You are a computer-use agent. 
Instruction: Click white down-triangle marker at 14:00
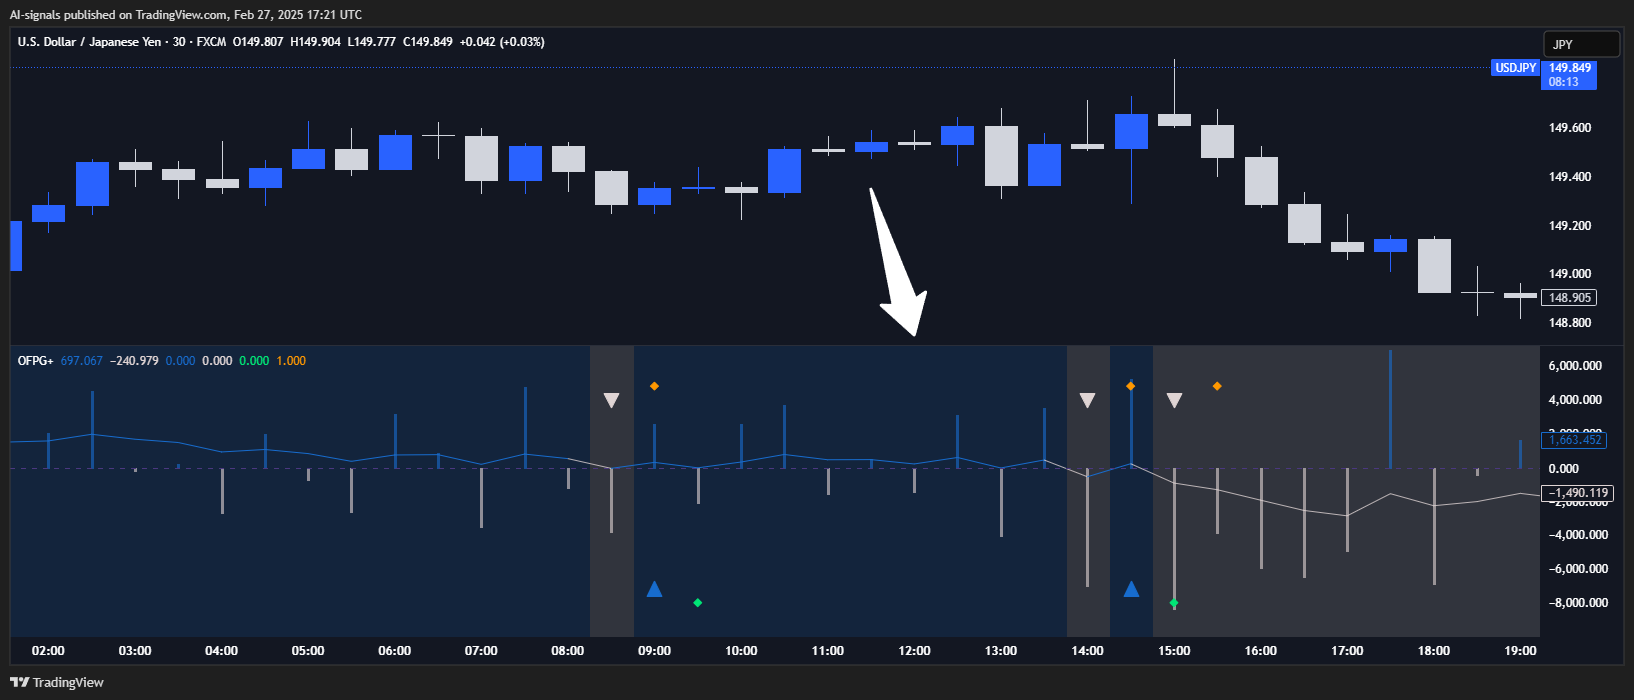1087,401
